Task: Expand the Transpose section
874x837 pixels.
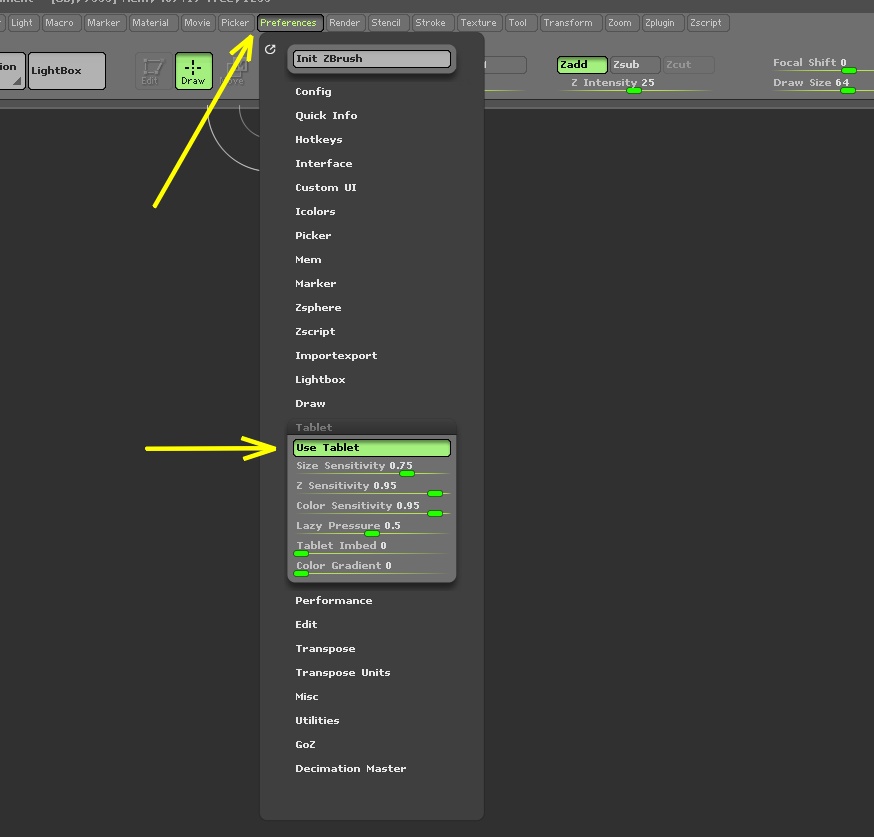Action: click(326, 648)
